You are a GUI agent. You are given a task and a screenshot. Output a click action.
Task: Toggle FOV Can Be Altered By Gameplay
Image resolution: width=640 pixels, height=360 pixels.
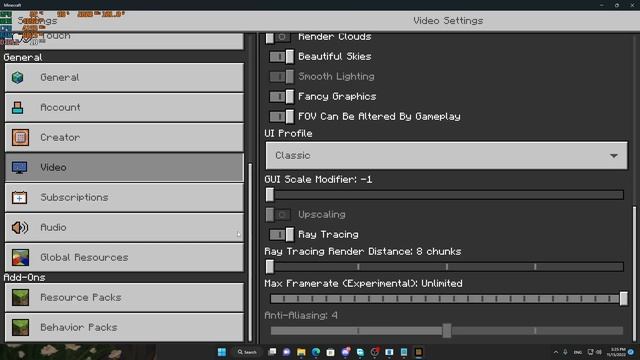pyautogui.click(x=281, y=116)
